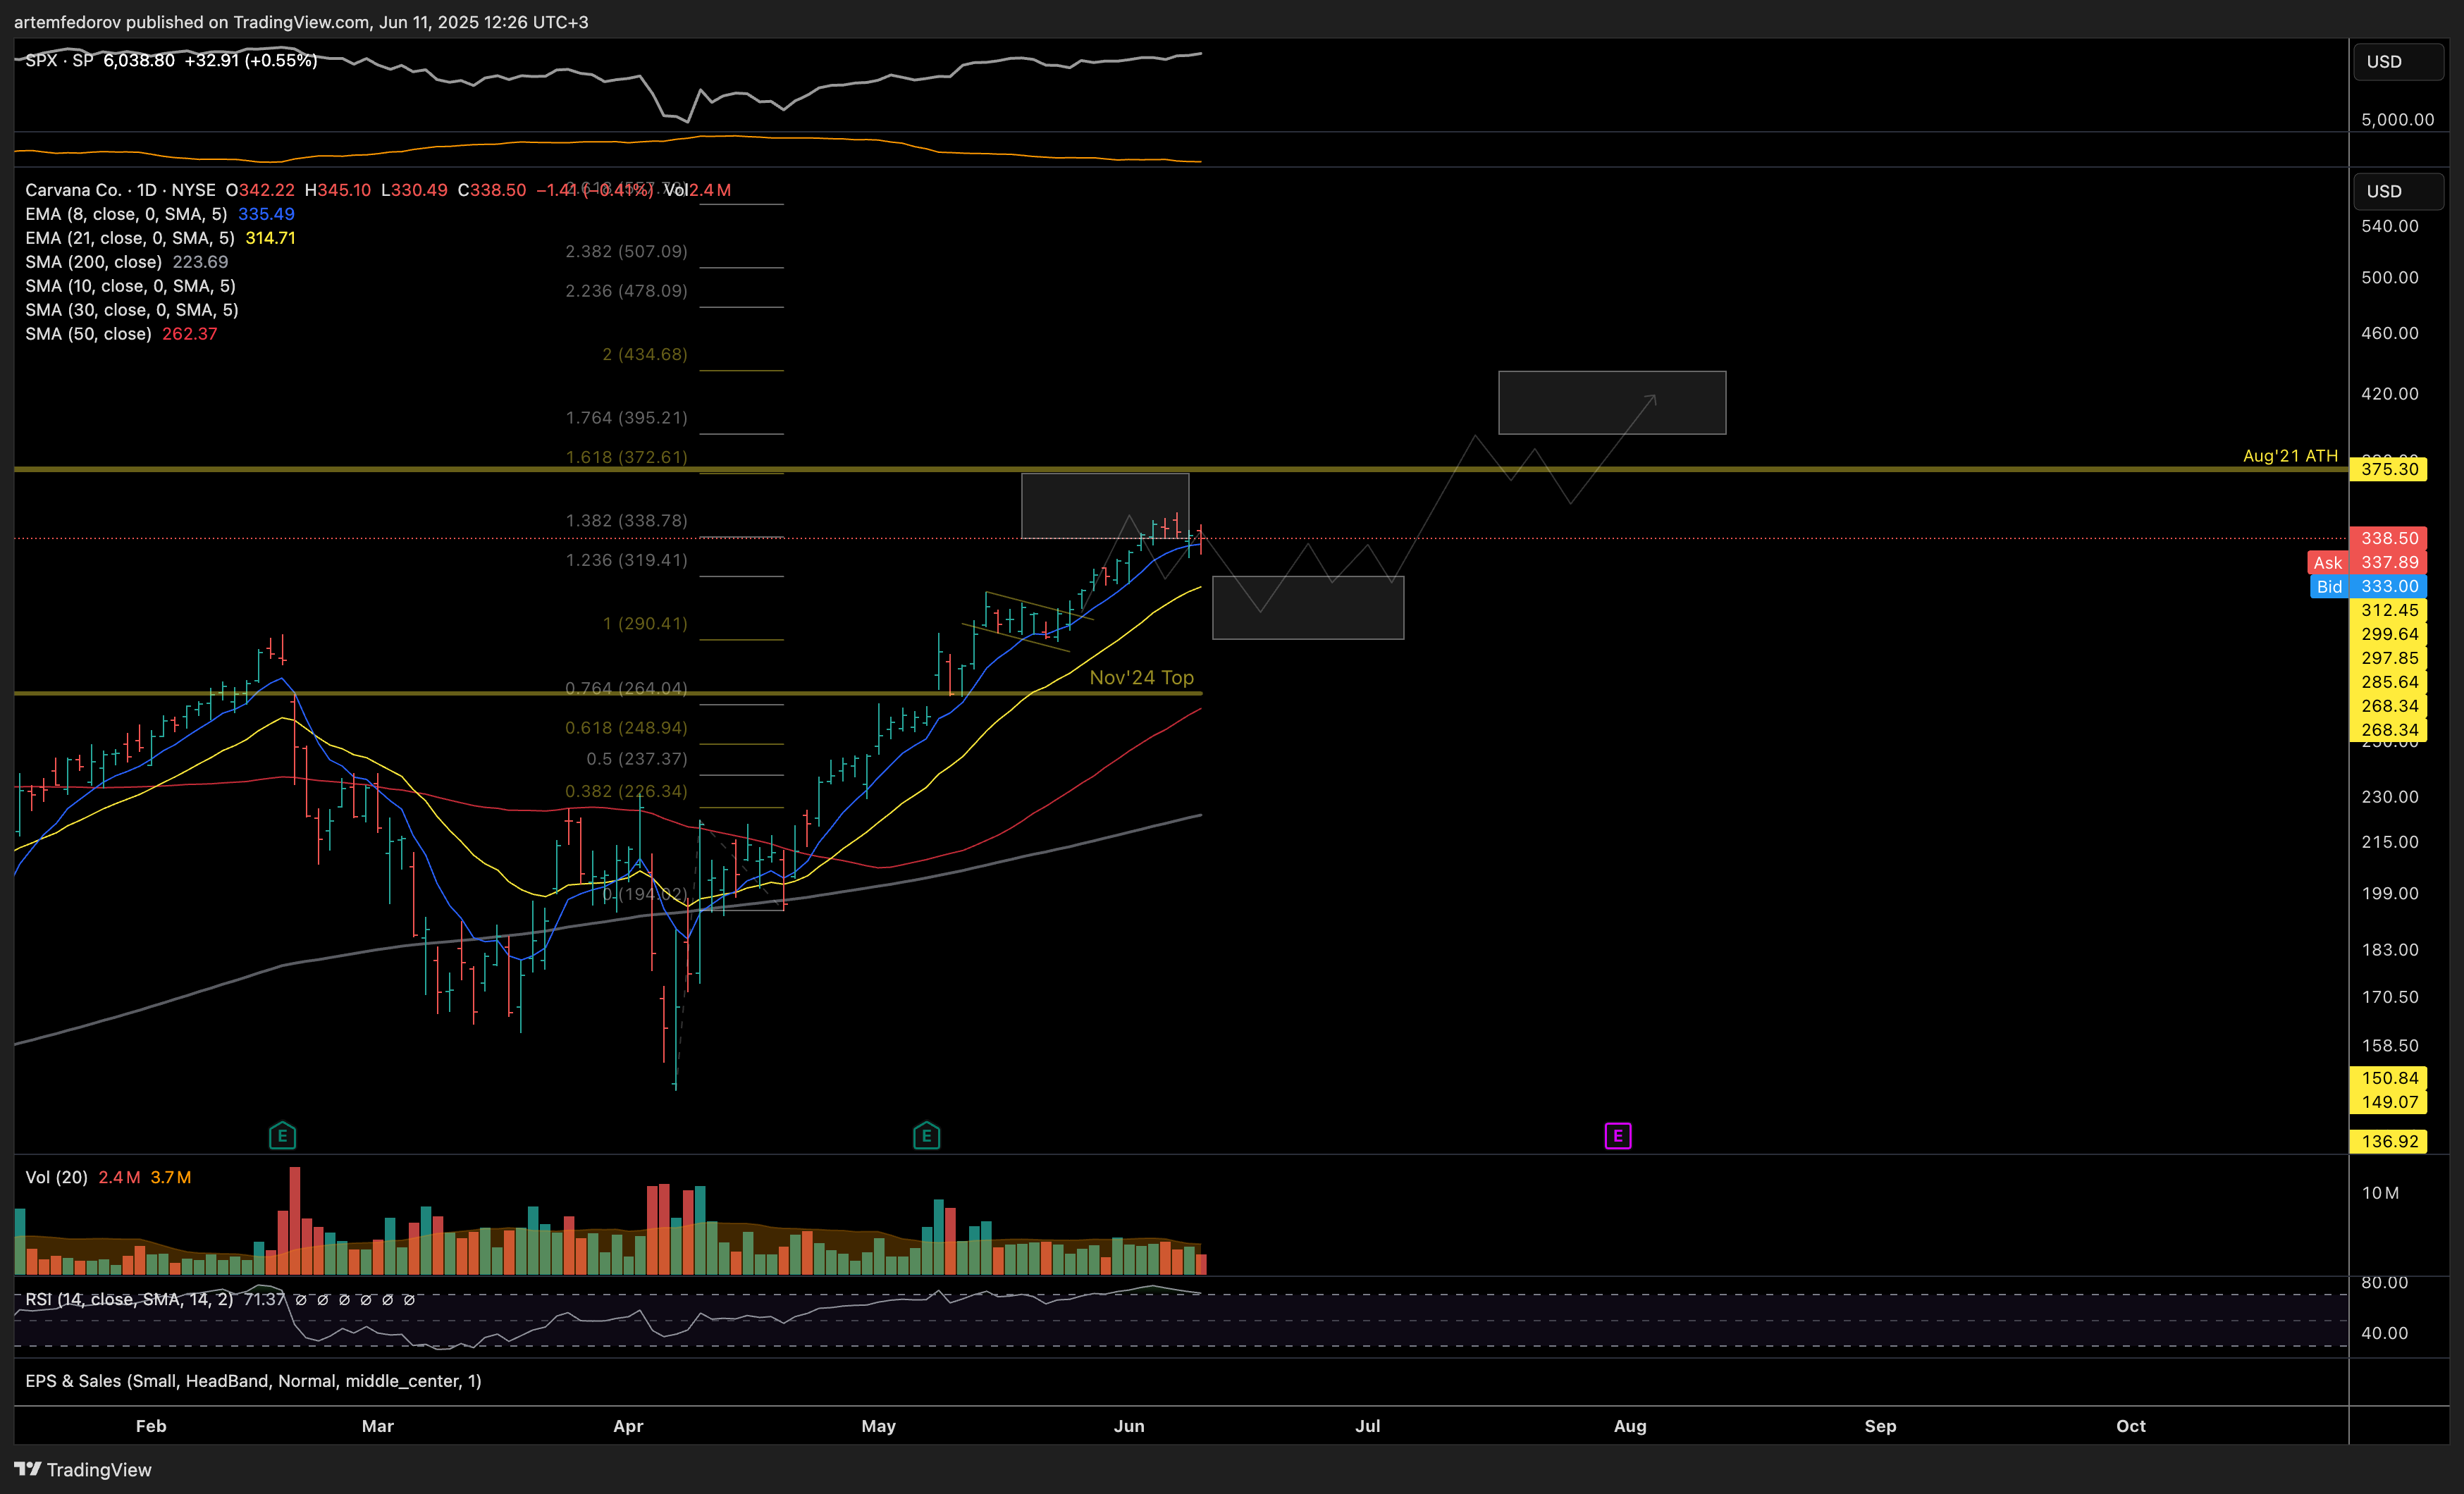Screen dimensions: 2464x1494
Task: Click the 80.00 RSI scale value
Action: coord(2384,1282)
